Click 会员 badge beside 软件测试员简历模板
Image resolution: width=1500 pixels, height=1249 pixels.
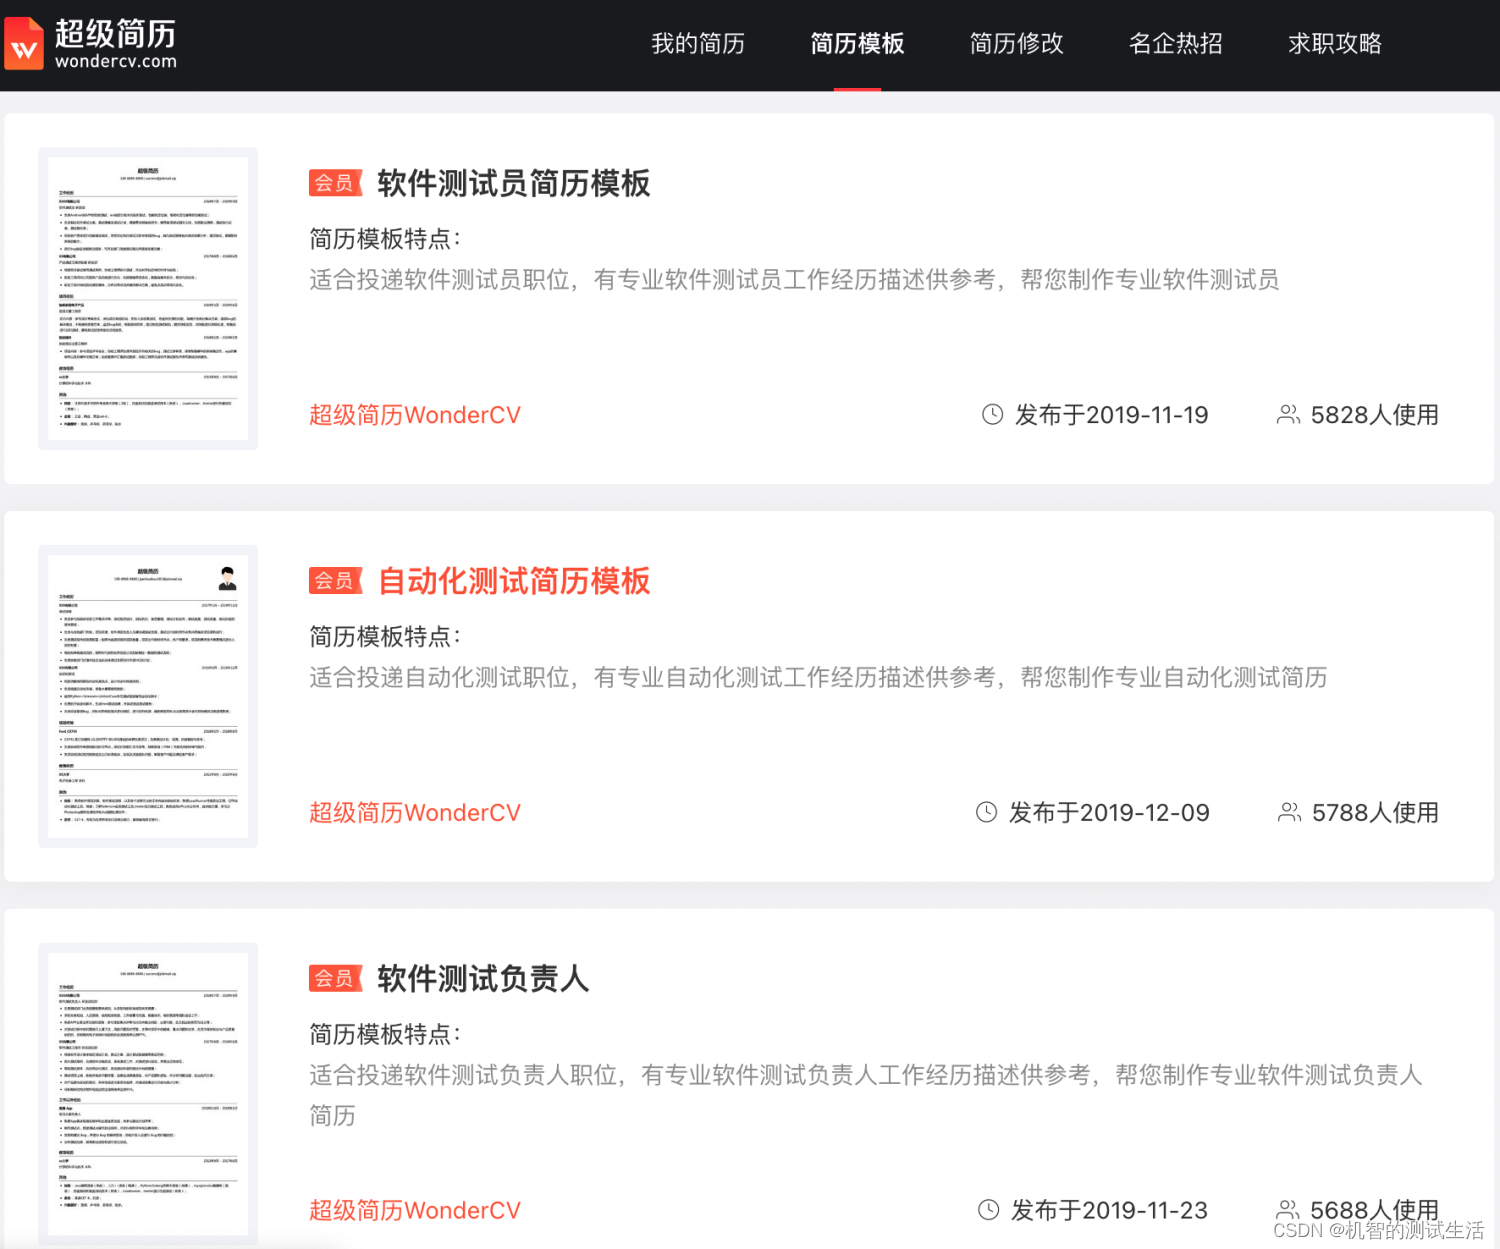(x=335, y=183)
